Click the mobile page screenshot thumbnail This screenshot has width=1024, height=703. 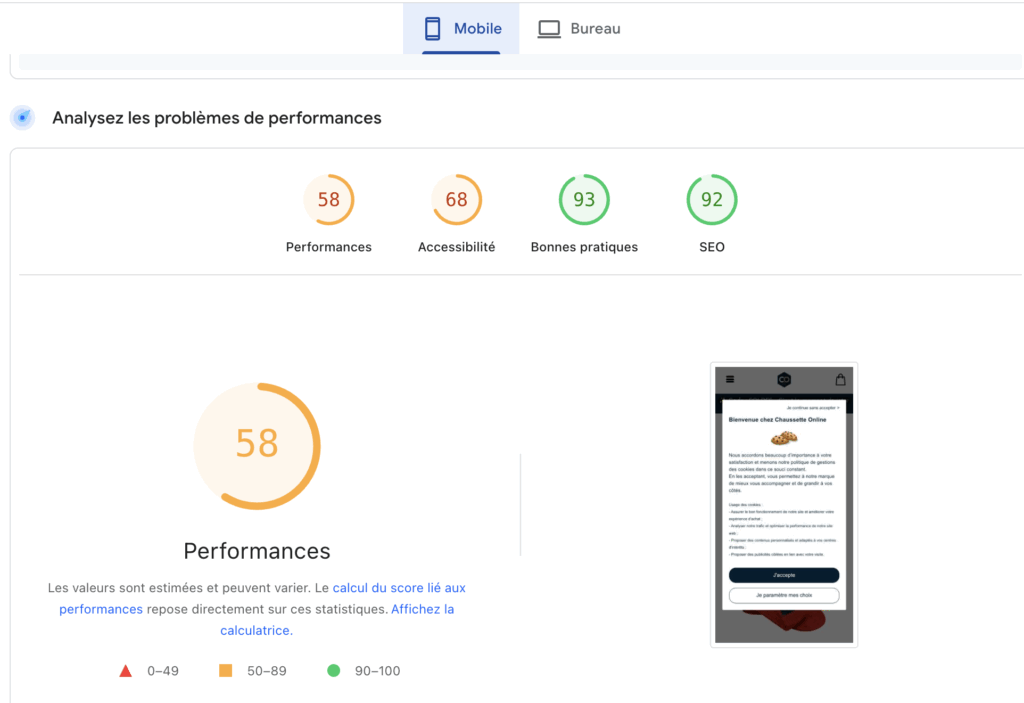784,505
